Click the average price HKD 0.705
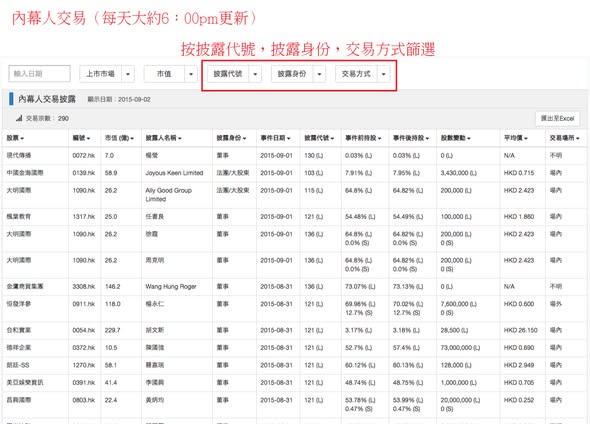 pos(519,382)
